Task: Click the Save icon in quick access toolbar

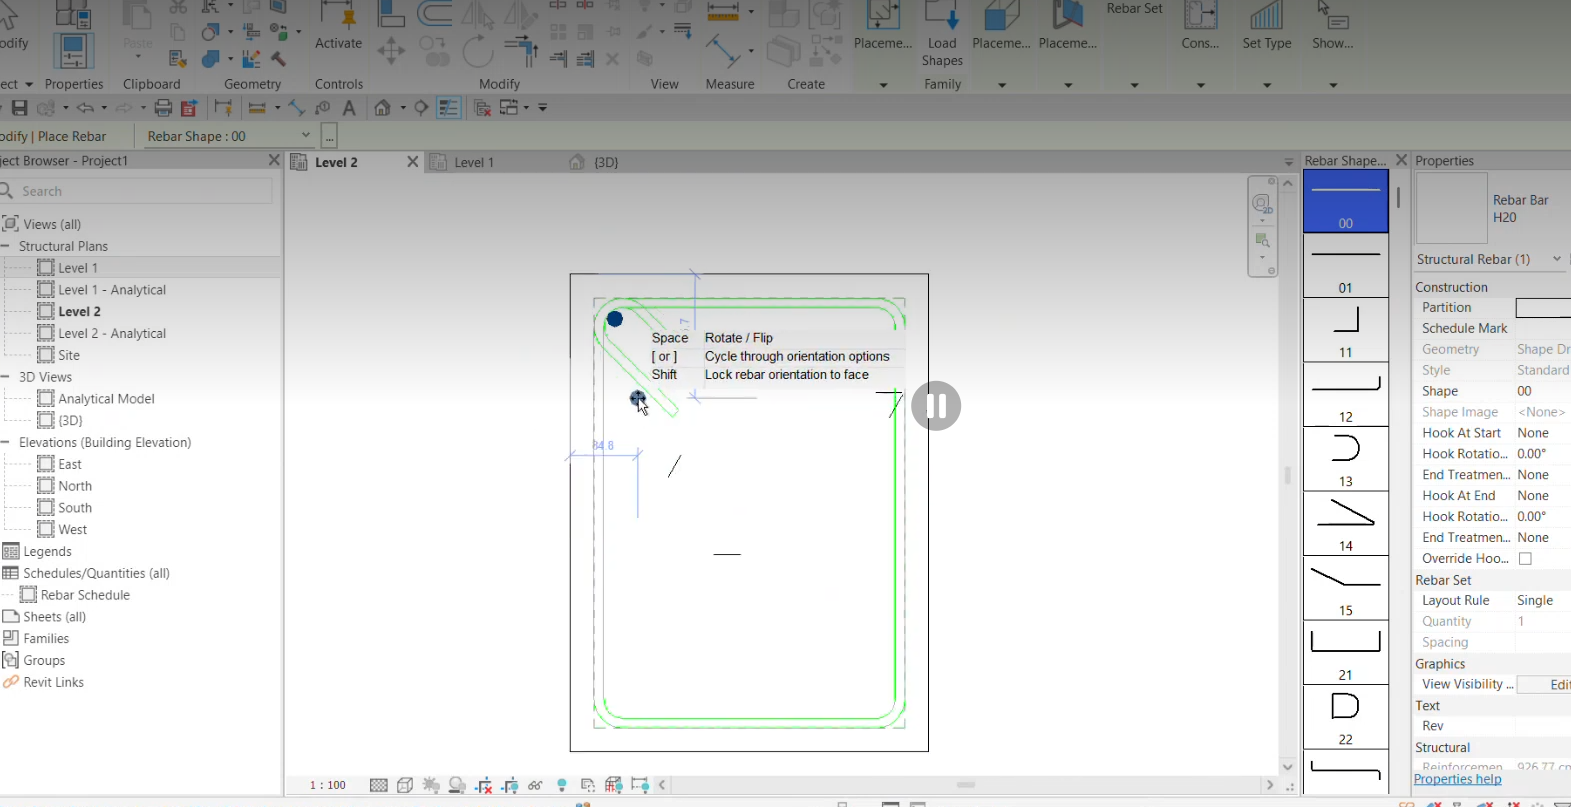Action: click(19, 108)
